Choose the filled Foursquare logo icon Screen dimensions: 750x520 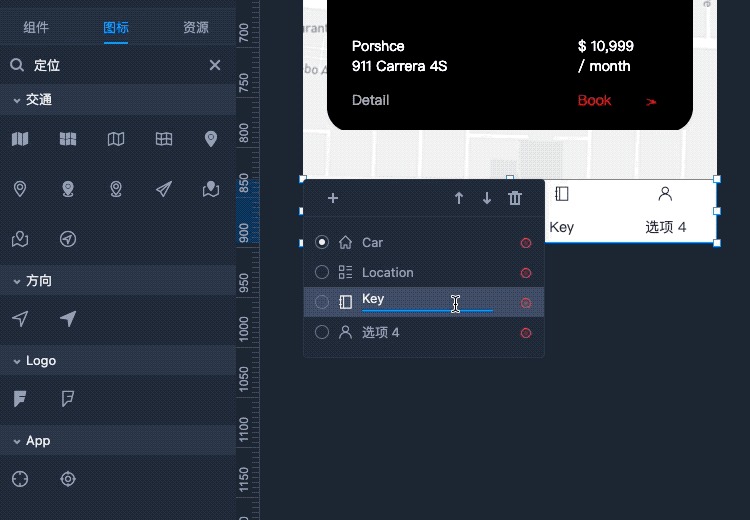20,399
